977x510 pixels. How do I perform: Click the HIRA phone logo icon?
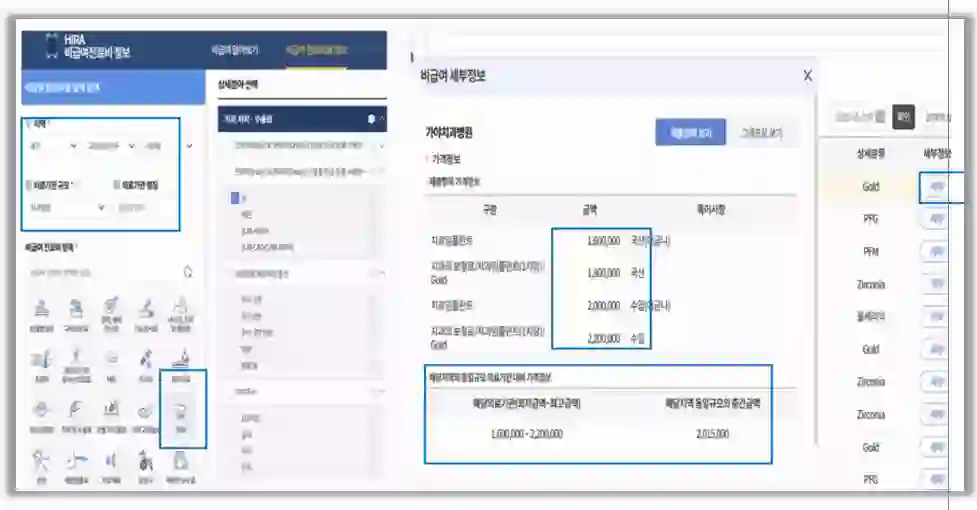coord(51,47)
